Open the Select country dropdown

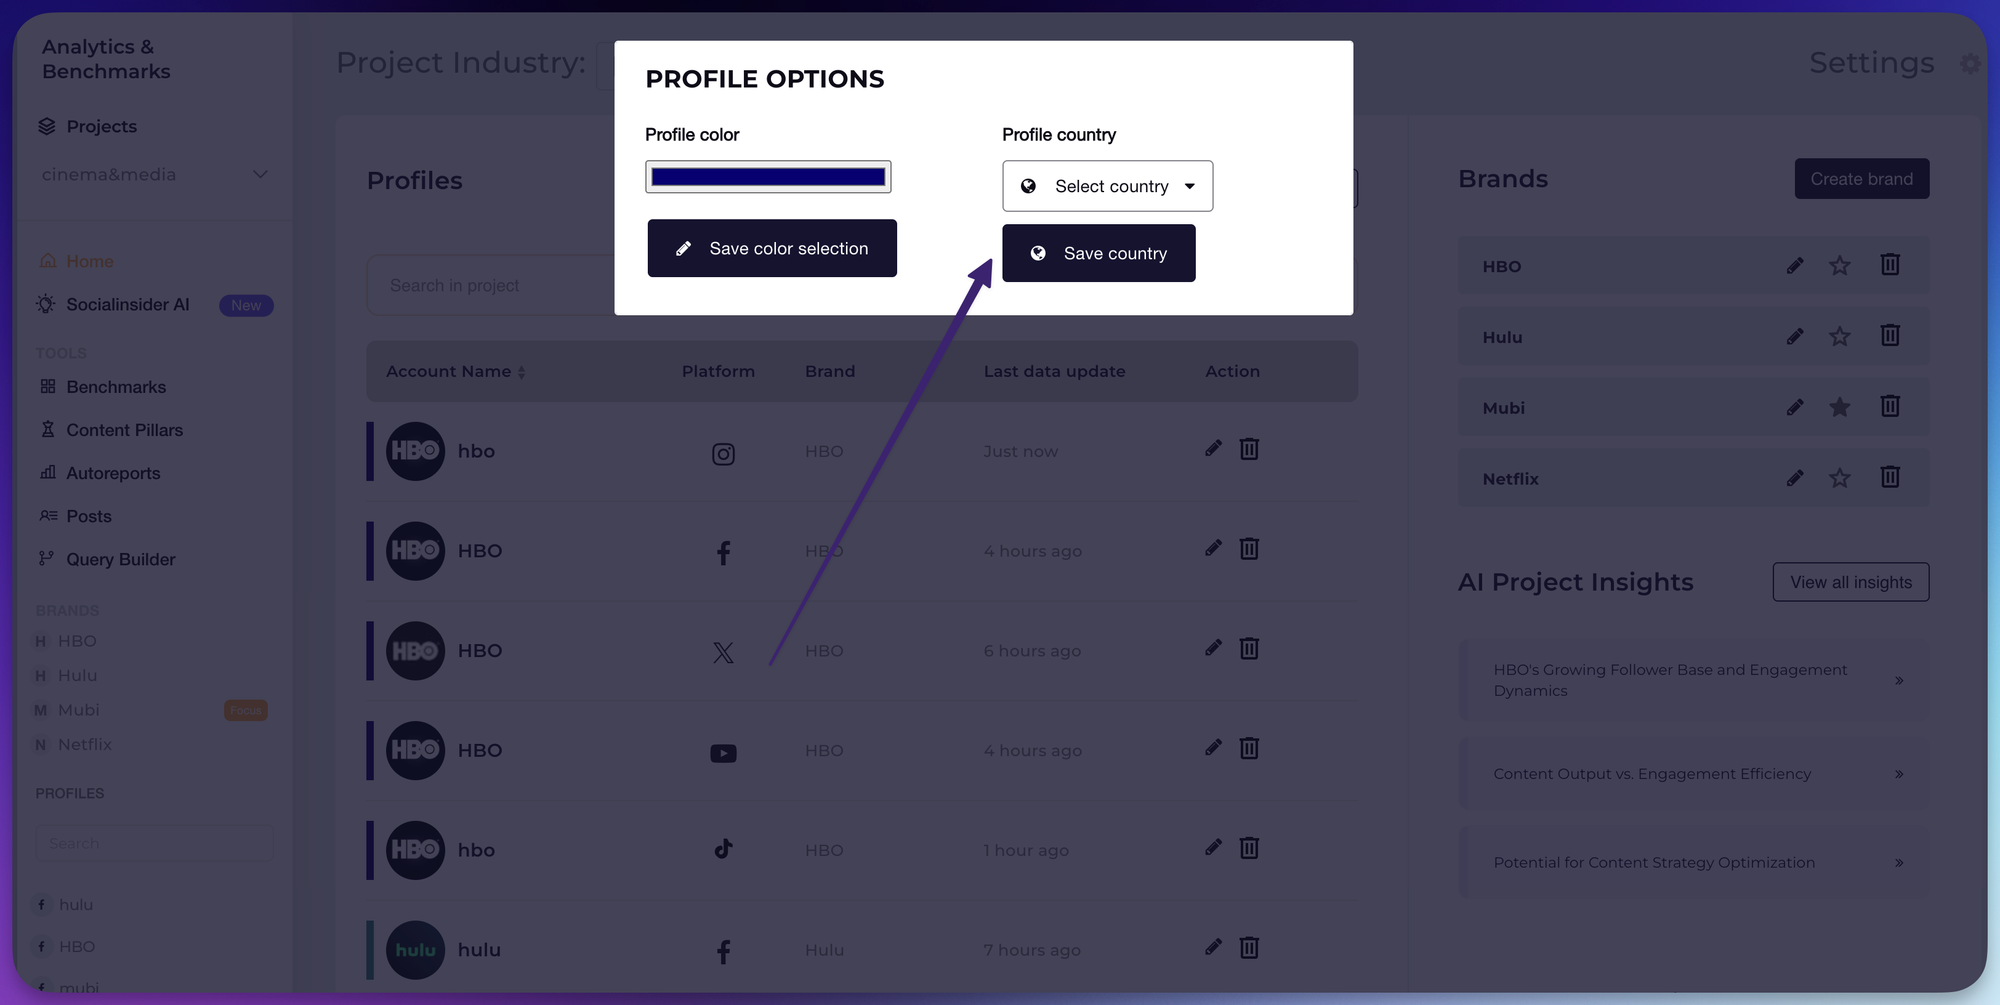coord(1107,186)
